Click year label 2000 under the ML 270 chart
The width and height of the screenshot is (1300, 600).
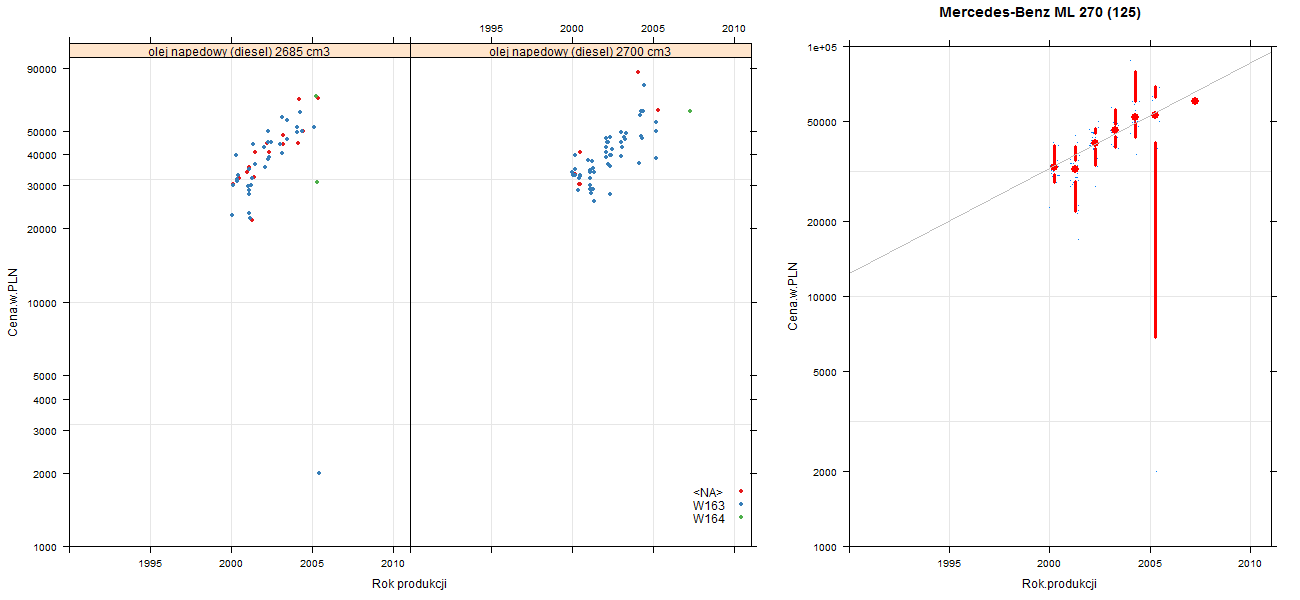(x=1049, y=565)
